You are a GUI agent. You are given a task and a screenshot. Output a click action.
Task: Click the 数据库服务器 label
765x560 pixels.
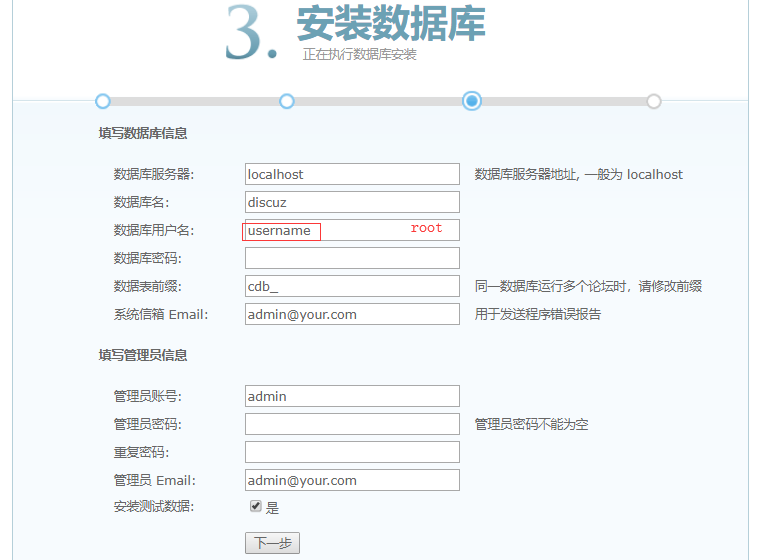pos(154,174)
